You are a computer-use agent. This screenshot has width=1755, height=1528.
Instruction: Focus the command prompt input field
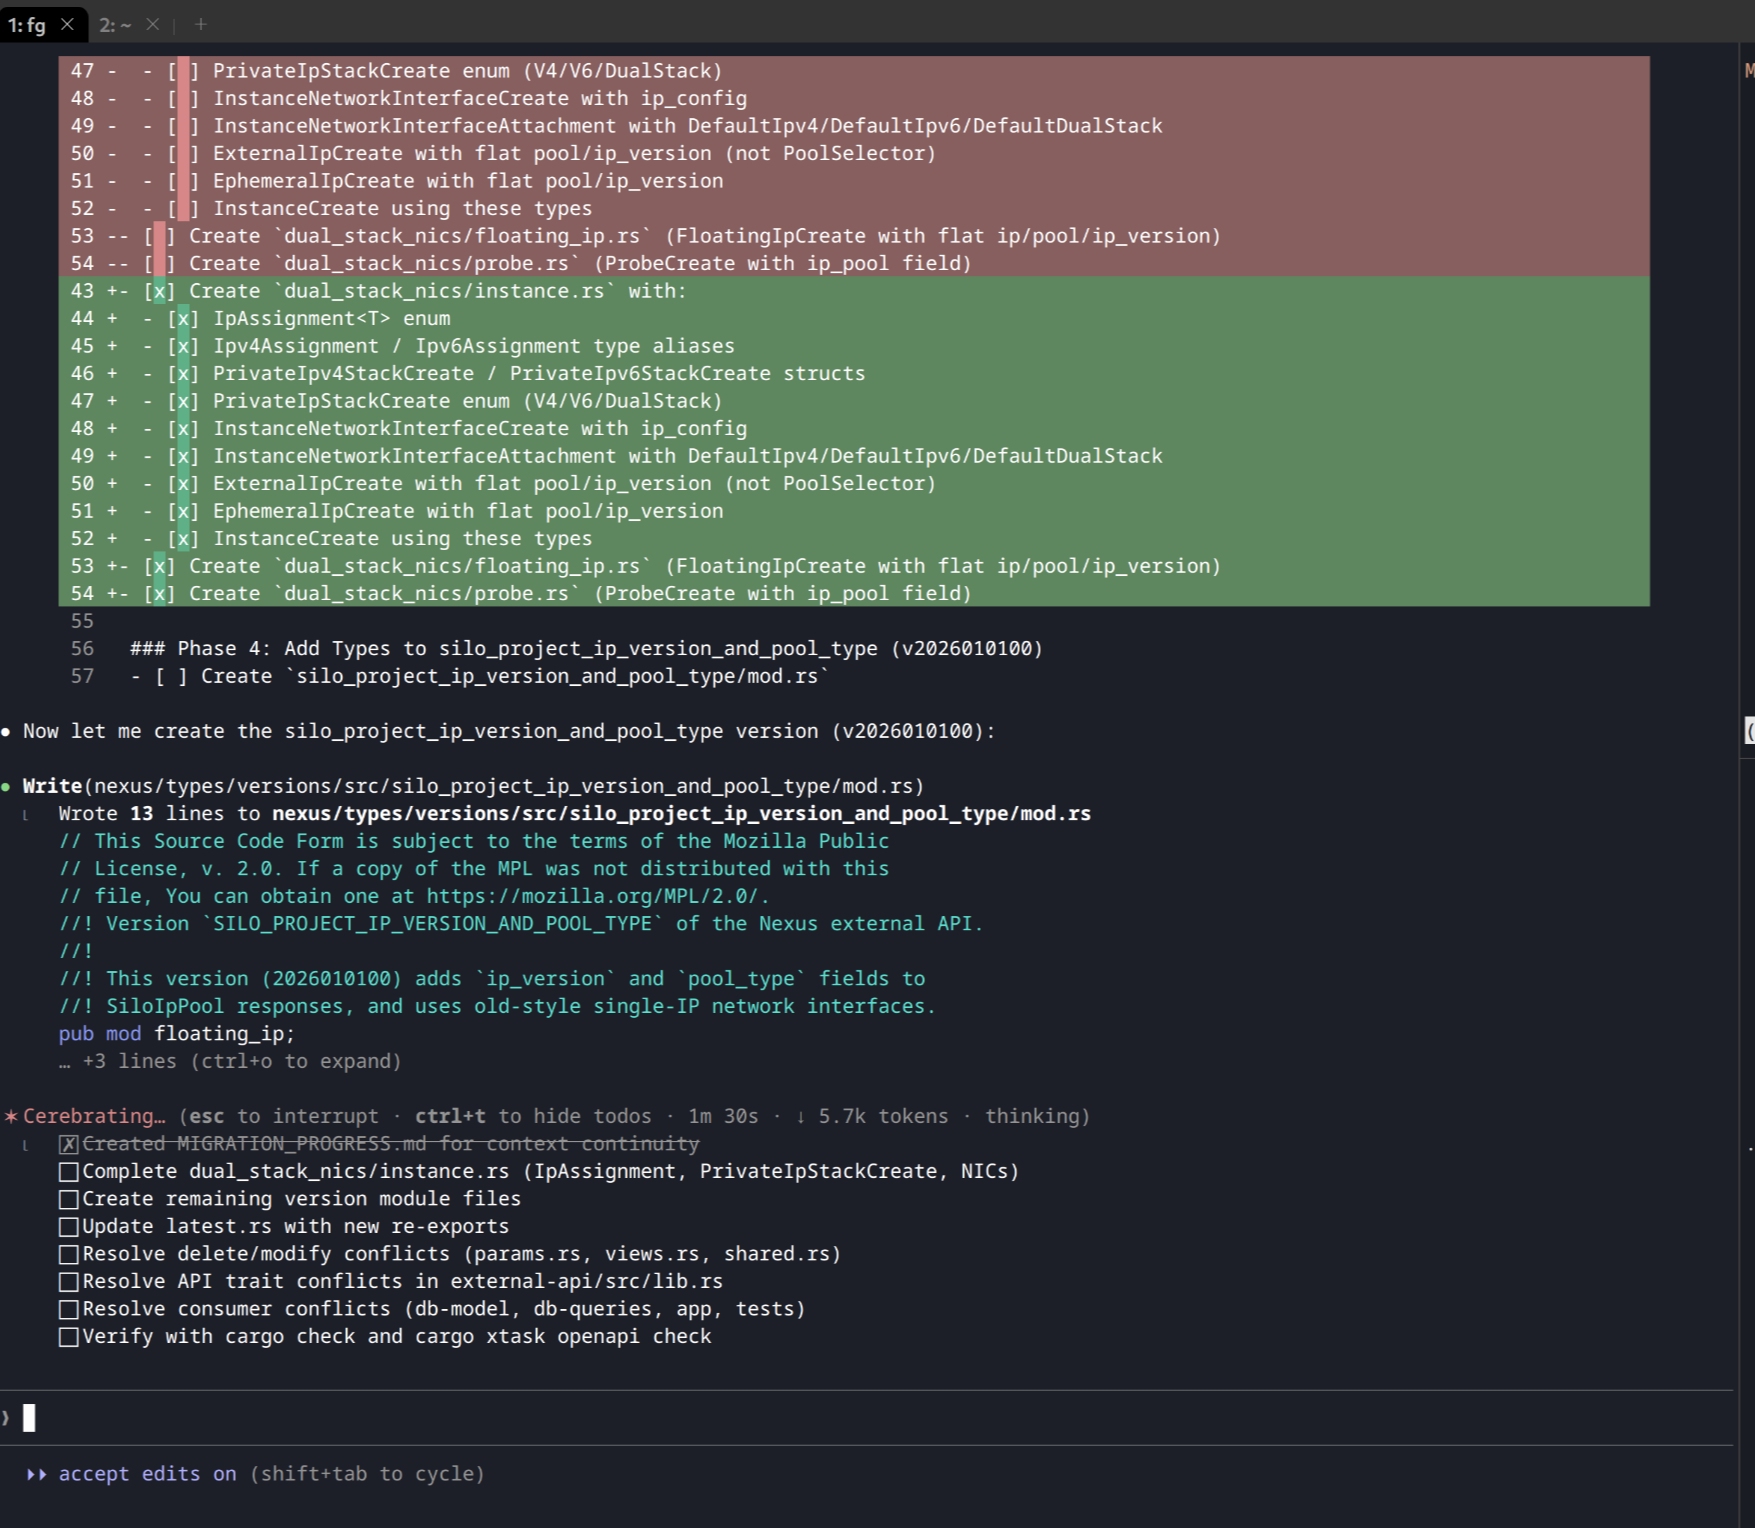[x=800, y=1418]
